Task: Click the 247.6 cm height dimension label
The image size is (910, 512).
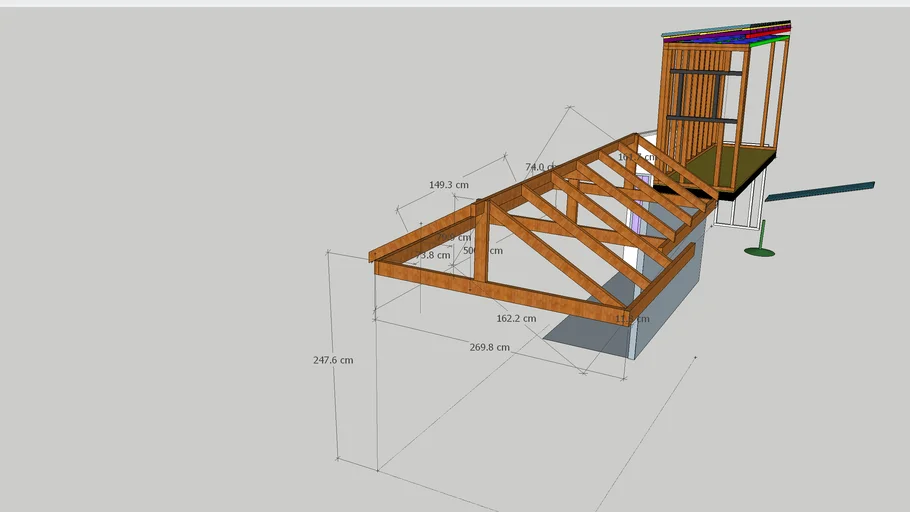Action: [x=332, y=360]
